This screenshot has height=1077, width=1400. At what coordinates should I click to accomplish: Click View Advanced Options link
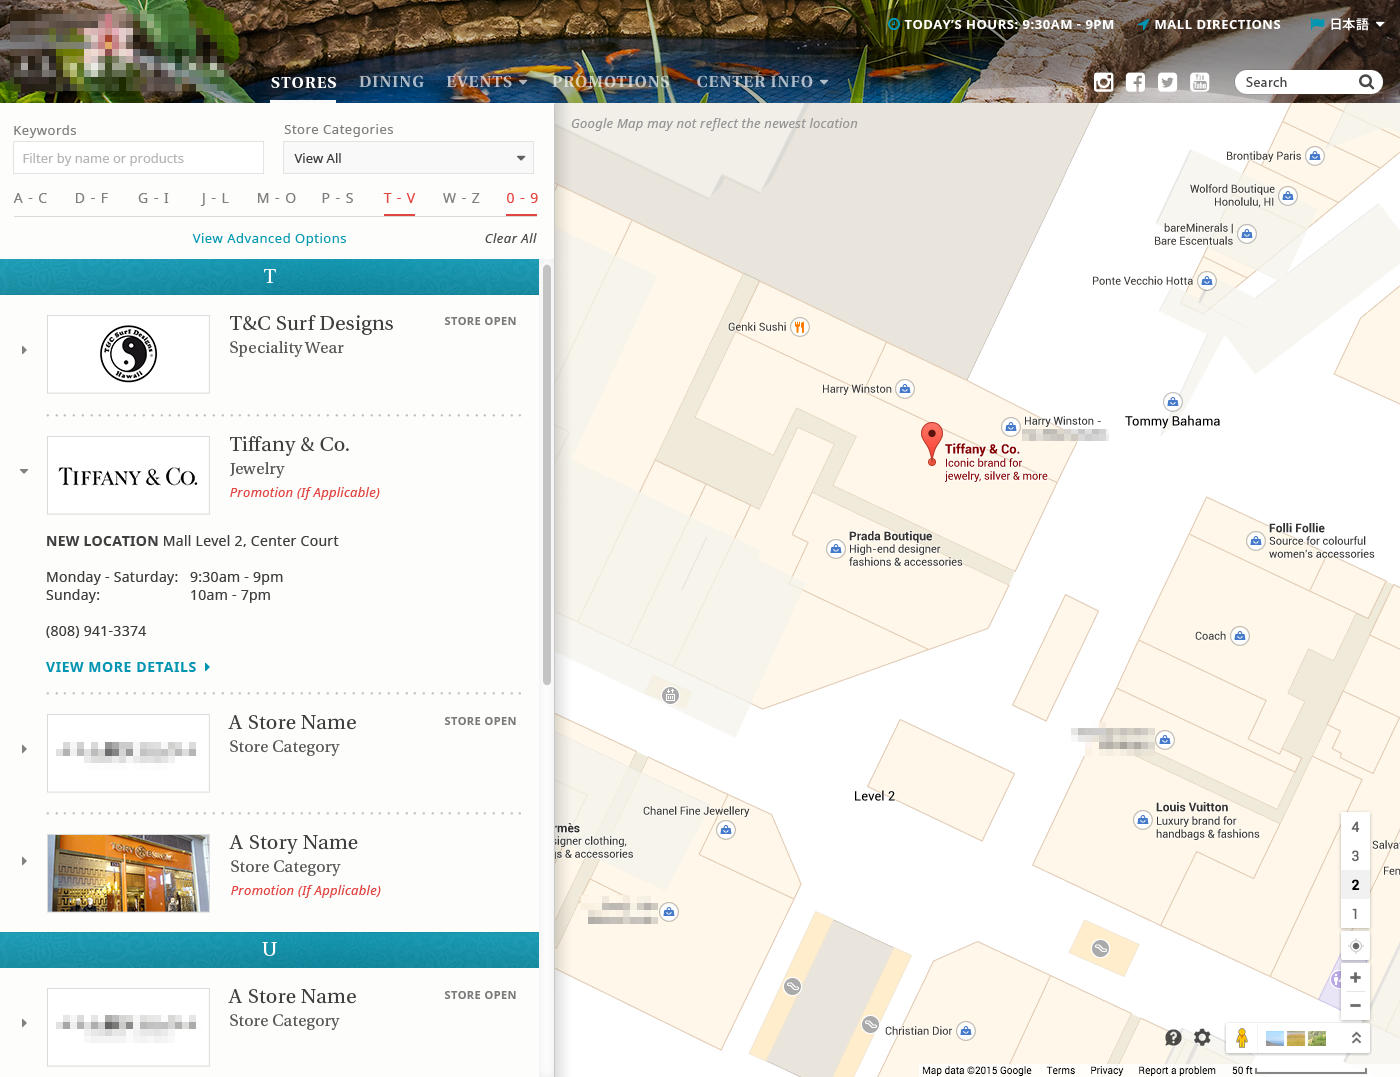(269, 238)
